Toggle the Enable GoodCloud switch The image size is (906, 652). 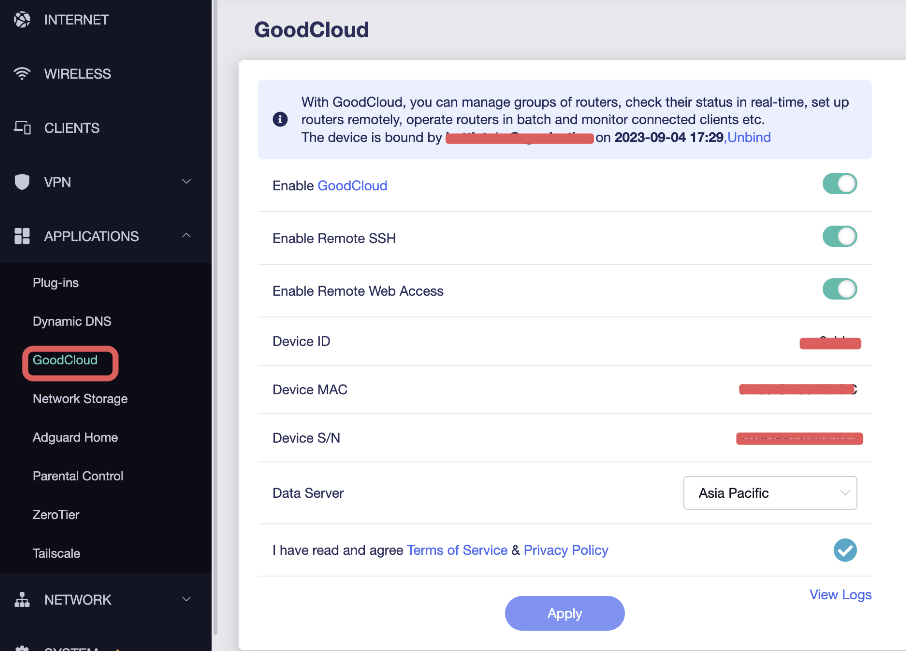[839, 184]
